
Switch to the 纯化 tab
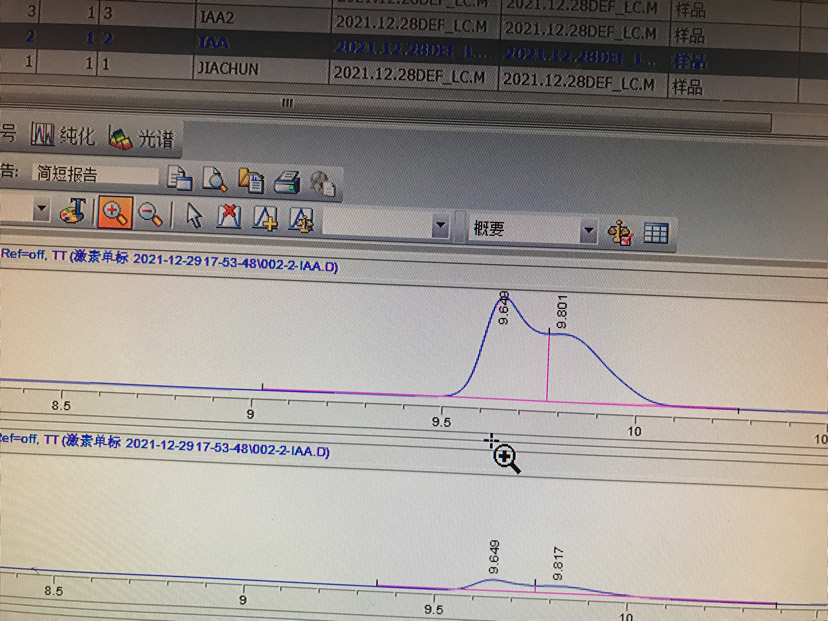(x=58, y=134)
